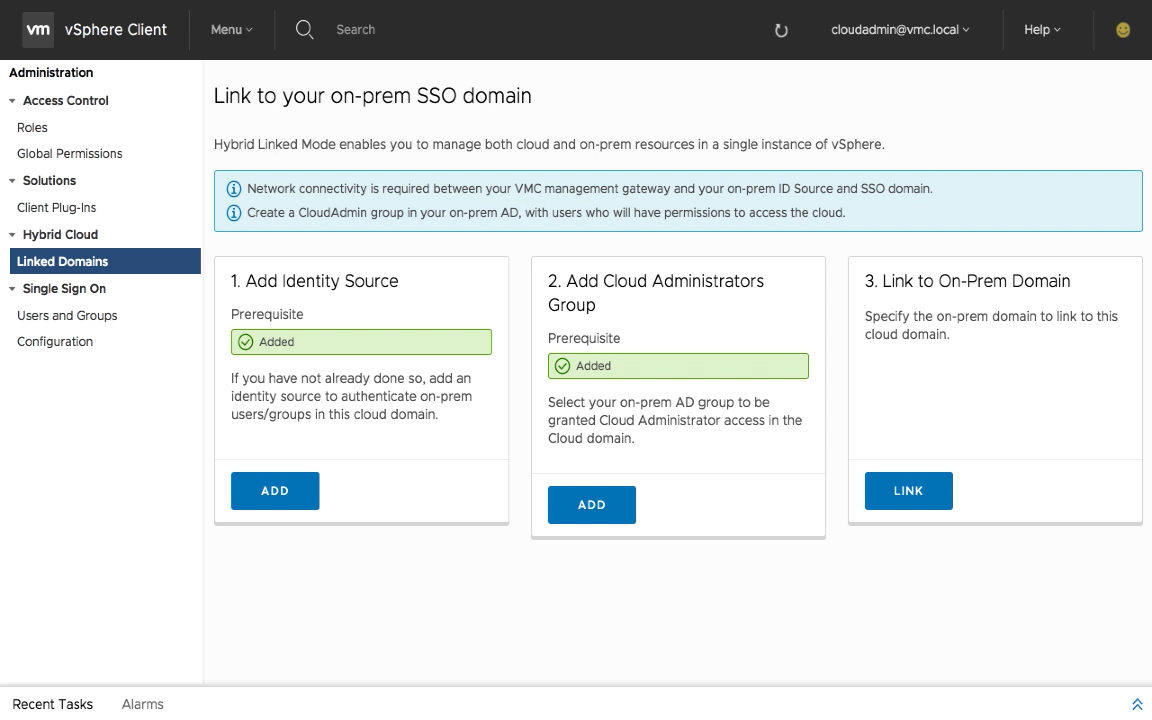Switch to the Recent Tasks tab
The image size is (1152, 720).
(x=52, y=704)
